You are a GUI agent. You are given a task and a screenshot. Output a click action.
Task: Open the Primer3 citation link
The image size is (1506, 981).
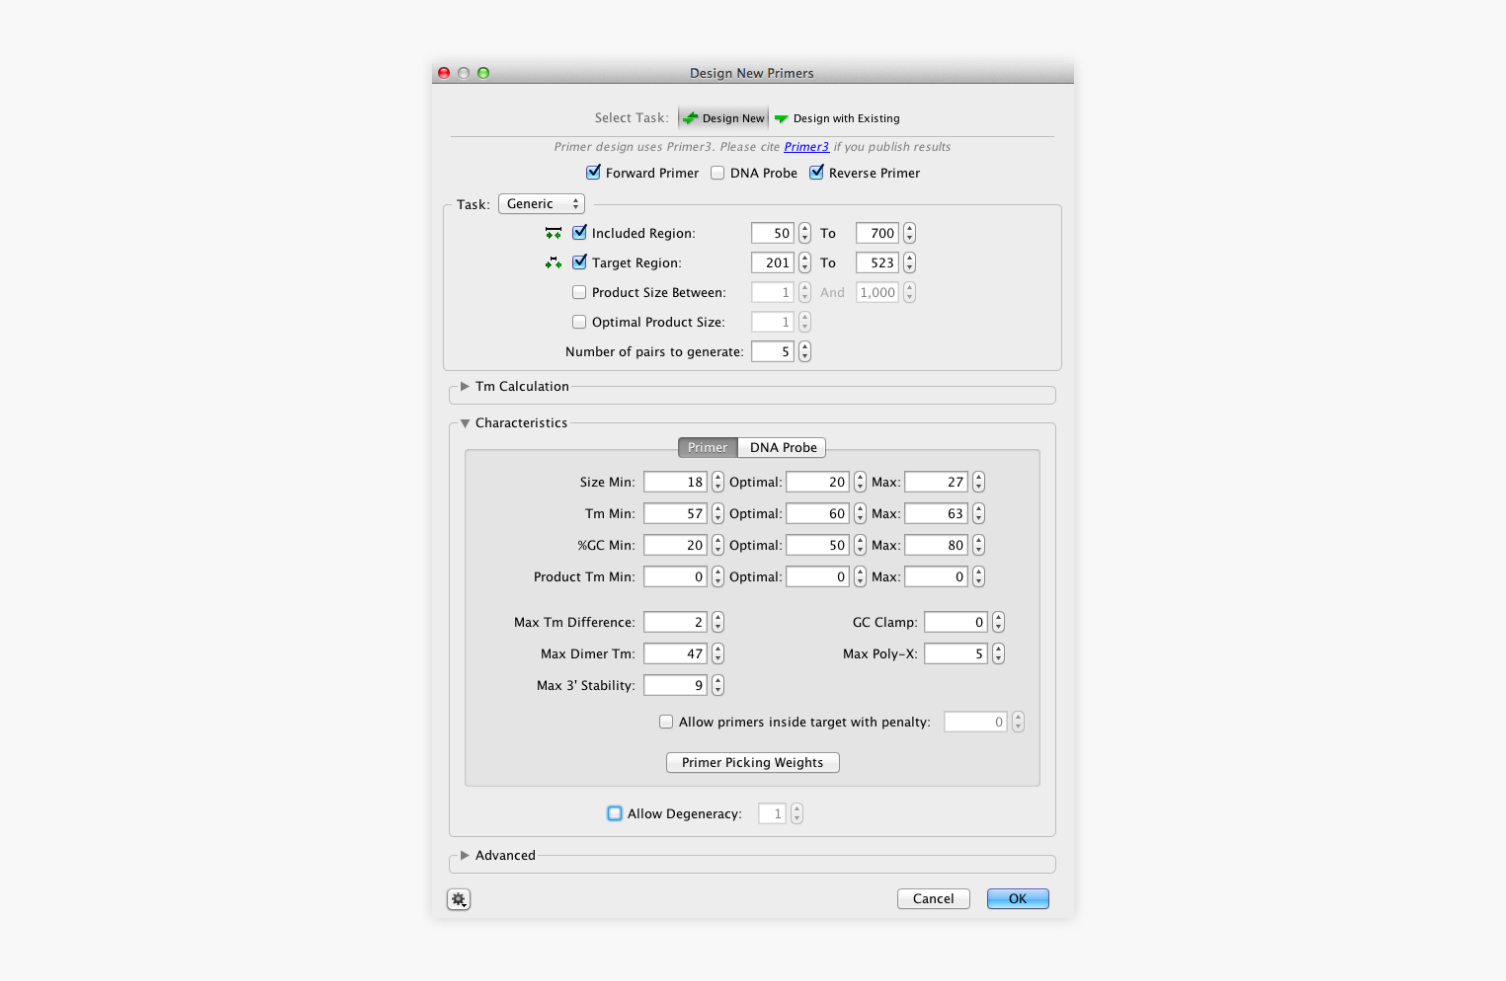[x=806, y=147]
